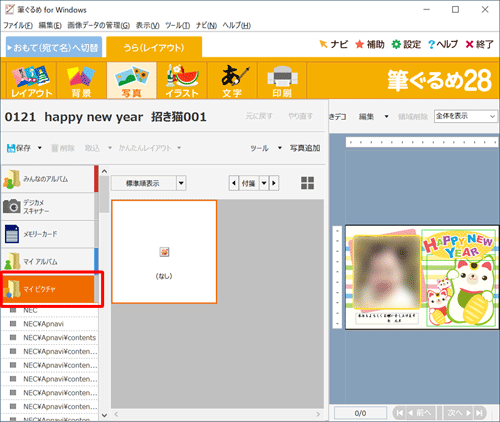Click Happy New Year text on card
The width and height of the screenshot is (500, 422).
(x=458, y=244)
